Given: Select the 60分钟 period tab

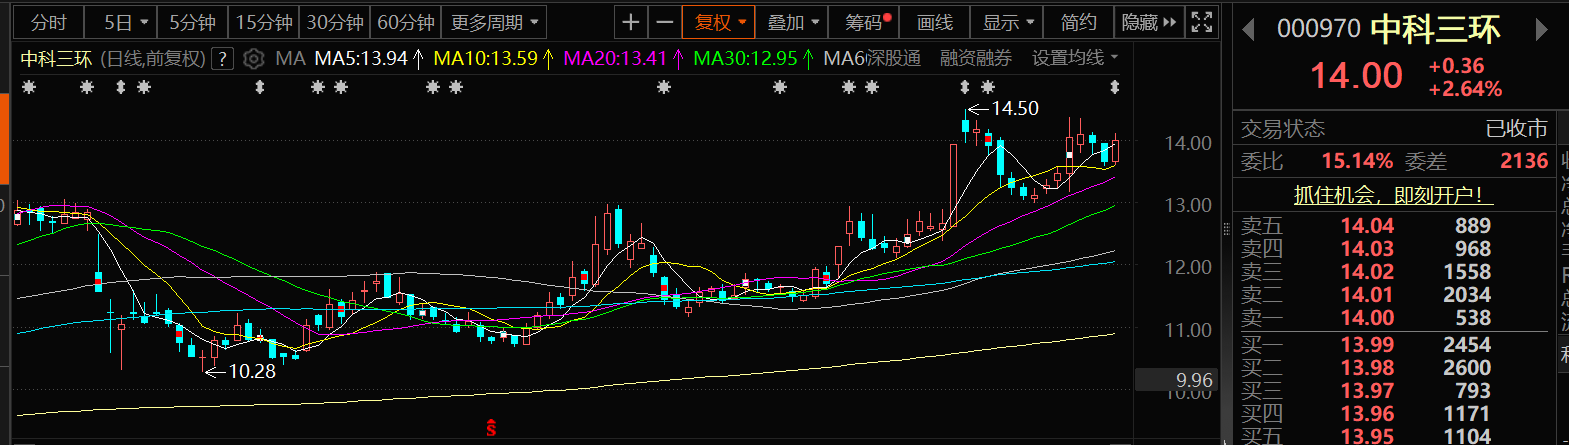Looking at the screenshot, I should coord(405,22).
